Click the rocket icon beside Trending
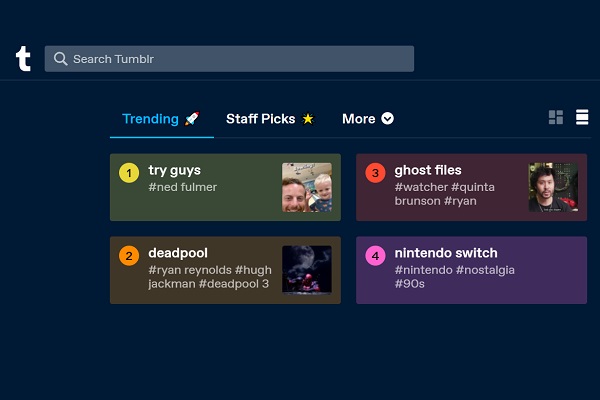The height and width of the screenshot is (400, 600). click(192, 119)
